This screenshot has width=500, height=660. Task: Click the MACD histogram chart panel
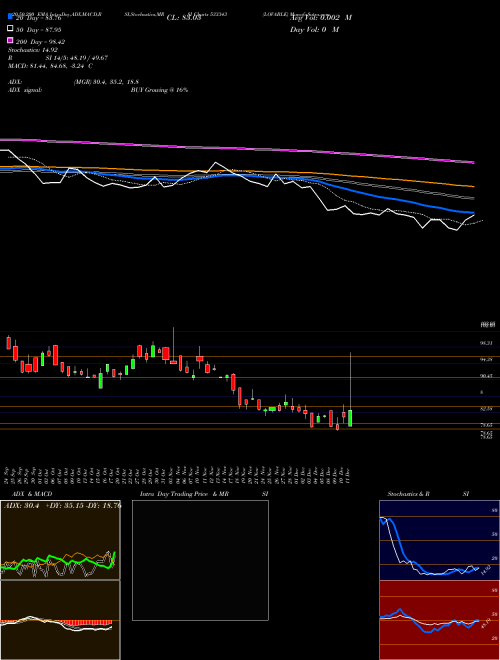60,620
